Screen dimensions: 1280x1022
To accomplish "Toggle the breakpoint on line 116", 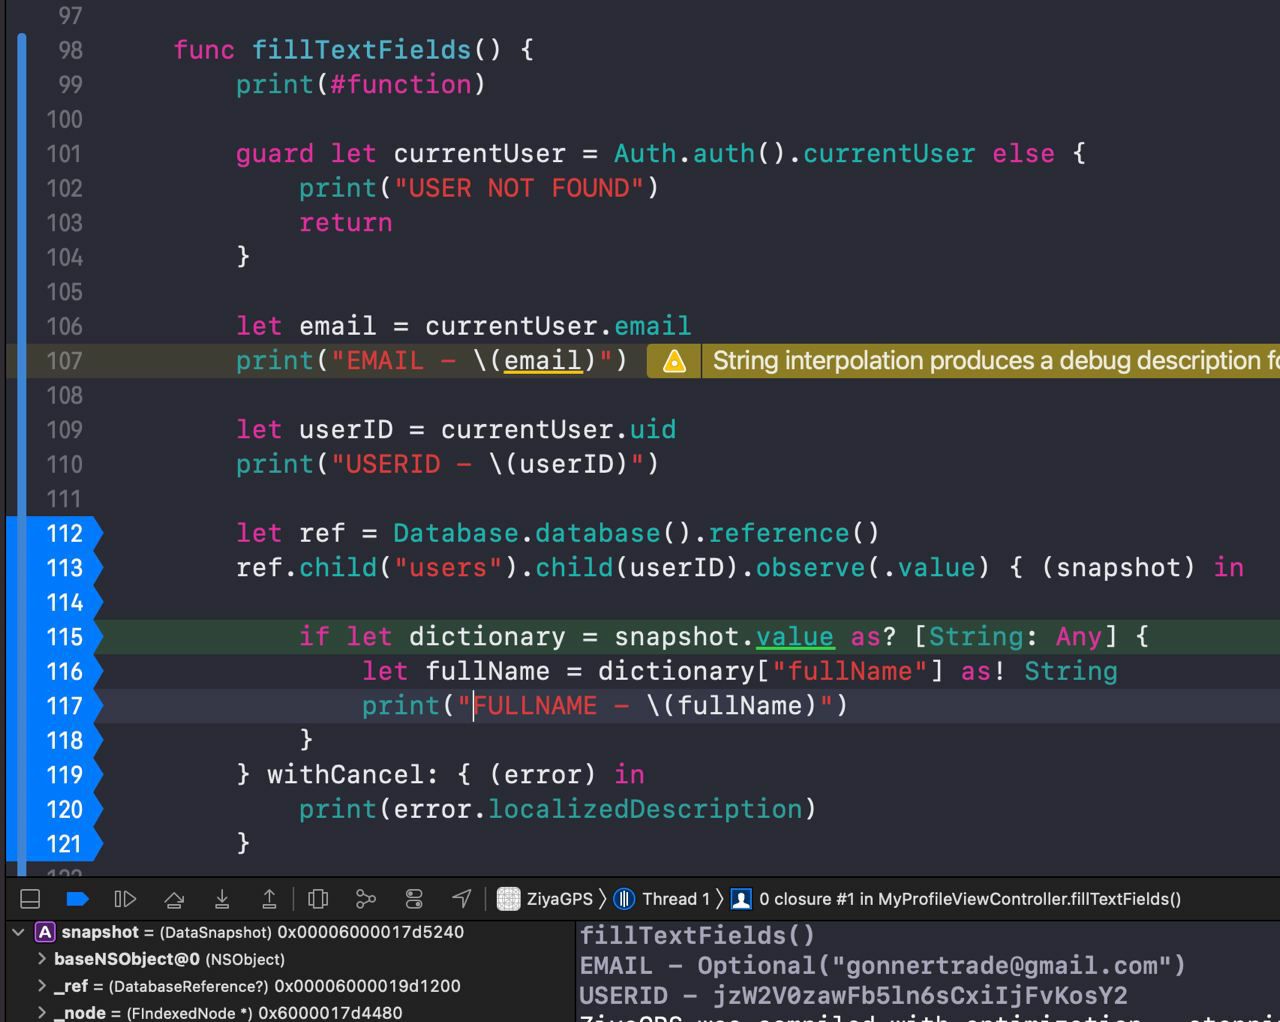I will [54, 671].
